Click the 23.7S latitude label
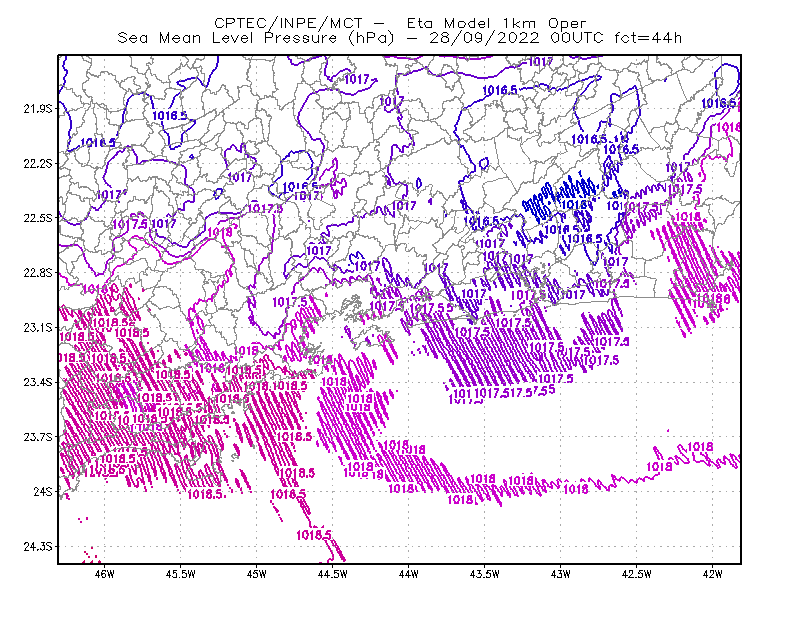Image resolution: width=800 pixels, height=618 pixels. (x=38, y=437)
